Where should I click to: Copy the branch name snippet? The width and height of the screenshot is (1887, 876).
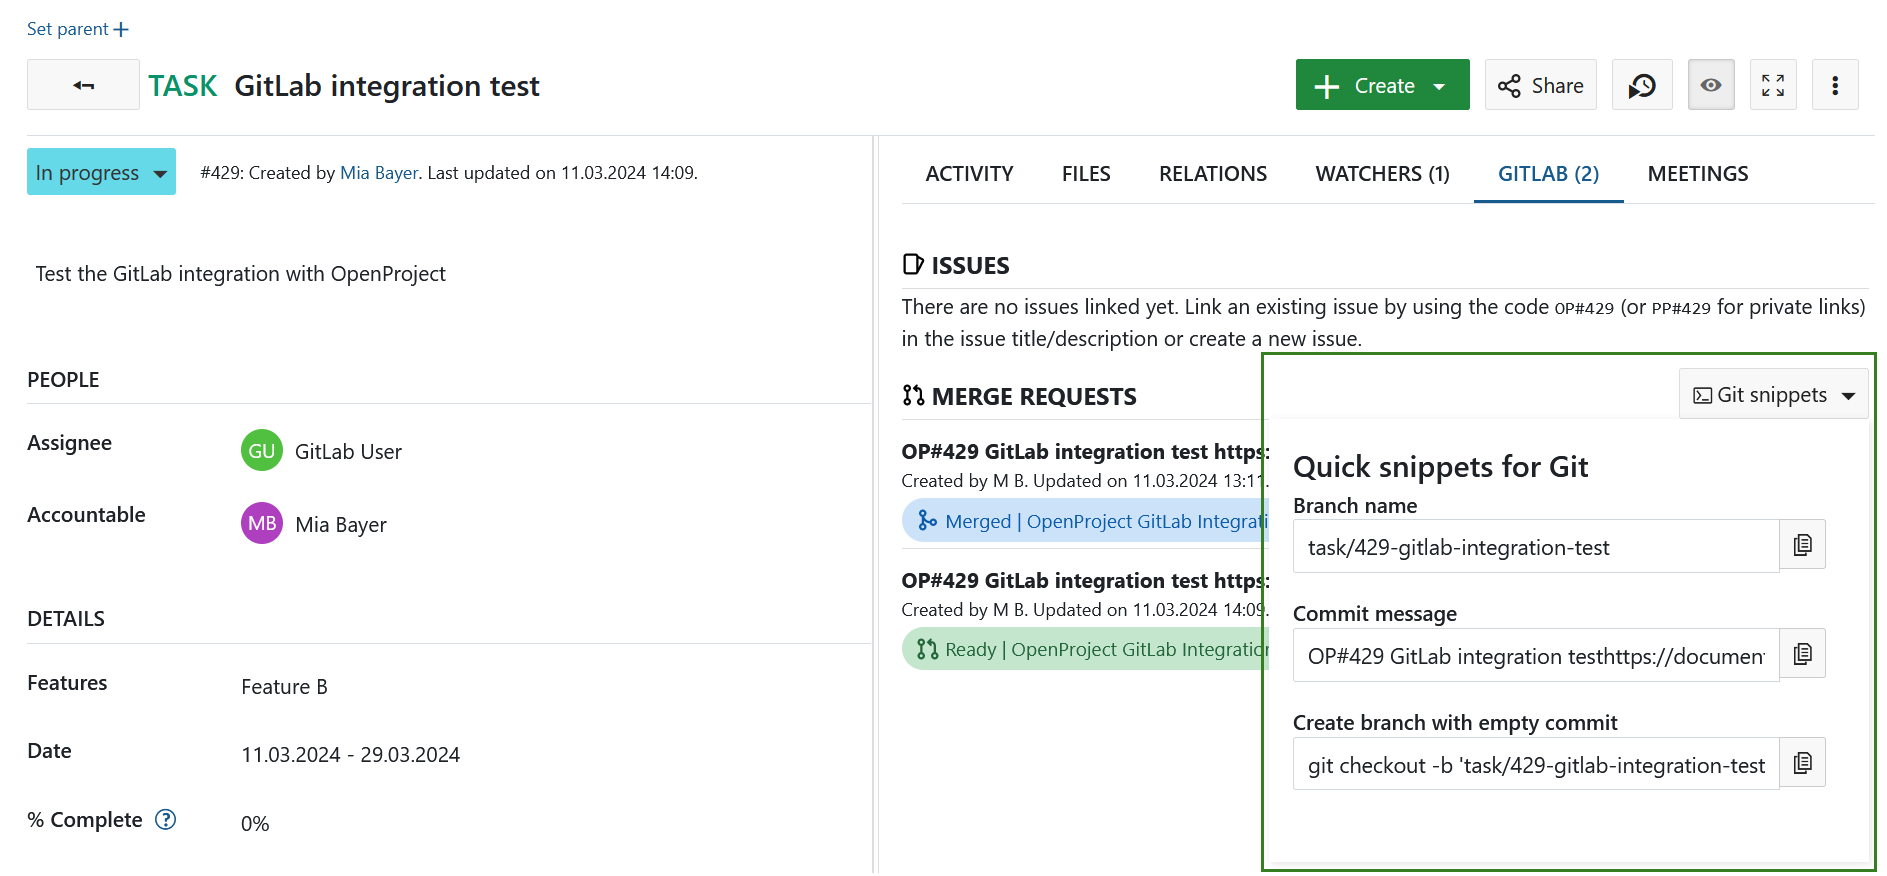click(1802, 545)
